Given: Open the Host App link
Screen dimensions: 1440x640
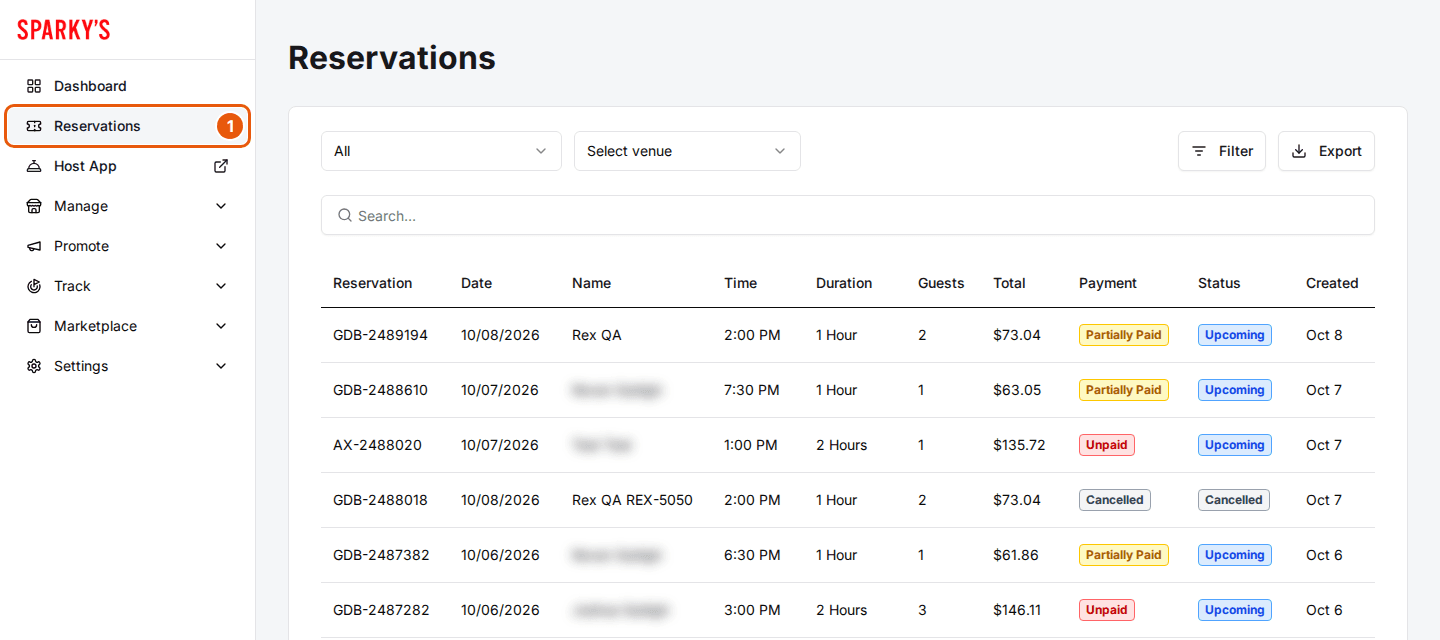Looking at the screenshot, I should (x=127, y=166).
